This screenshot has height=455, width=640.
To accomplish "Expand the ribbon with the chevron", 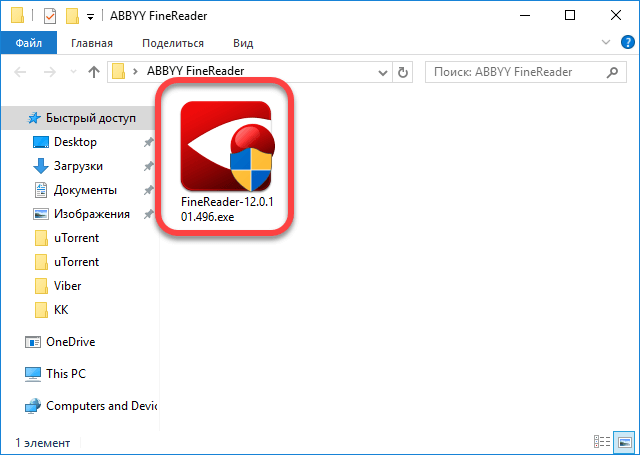I will point(606,42).
